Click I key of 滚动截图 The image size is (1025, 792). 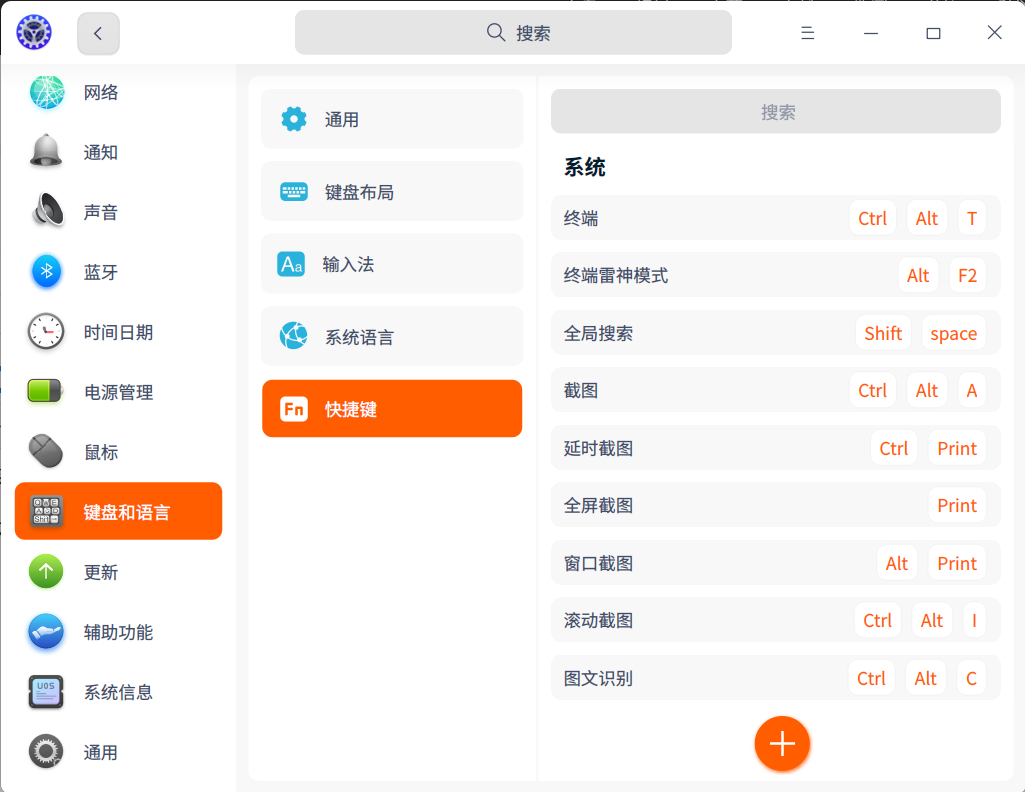[x=974, y=620]
